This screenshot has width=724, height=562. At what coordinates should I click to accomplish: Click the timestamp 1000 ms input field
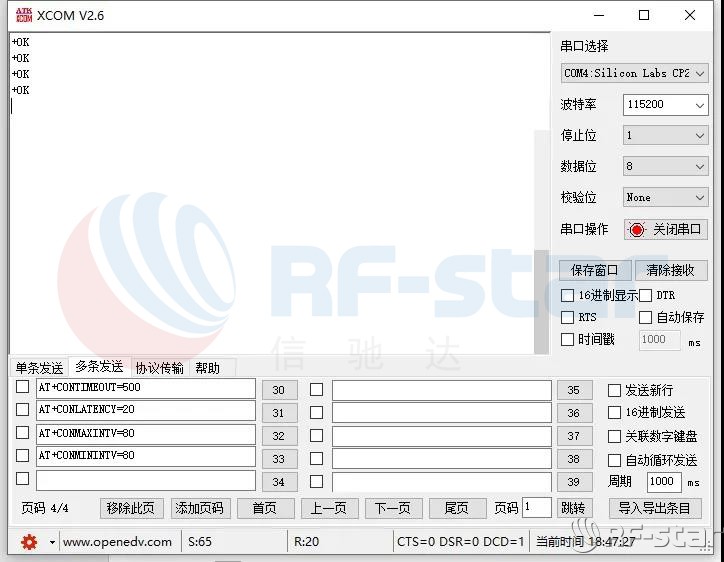click(x=659, y=340)
